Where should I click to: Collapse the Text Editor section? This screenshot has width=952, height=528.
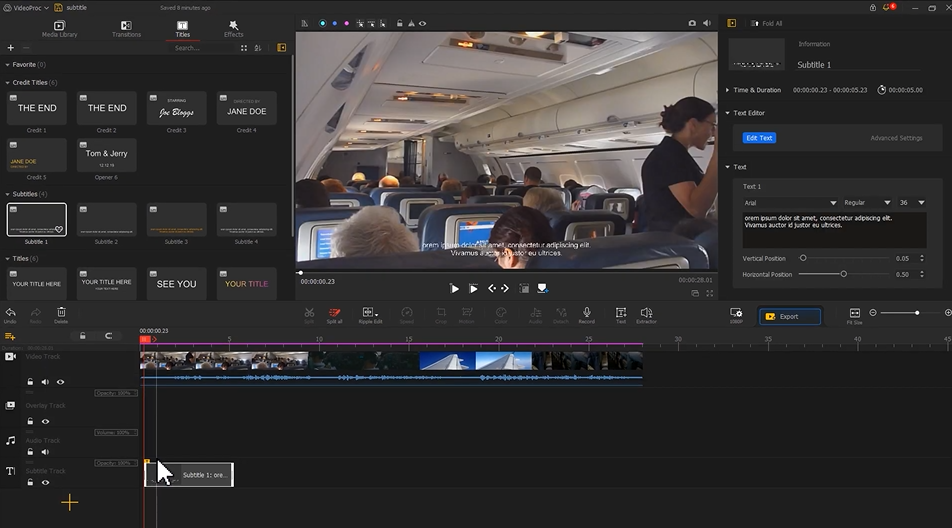(x=727, y=113)
